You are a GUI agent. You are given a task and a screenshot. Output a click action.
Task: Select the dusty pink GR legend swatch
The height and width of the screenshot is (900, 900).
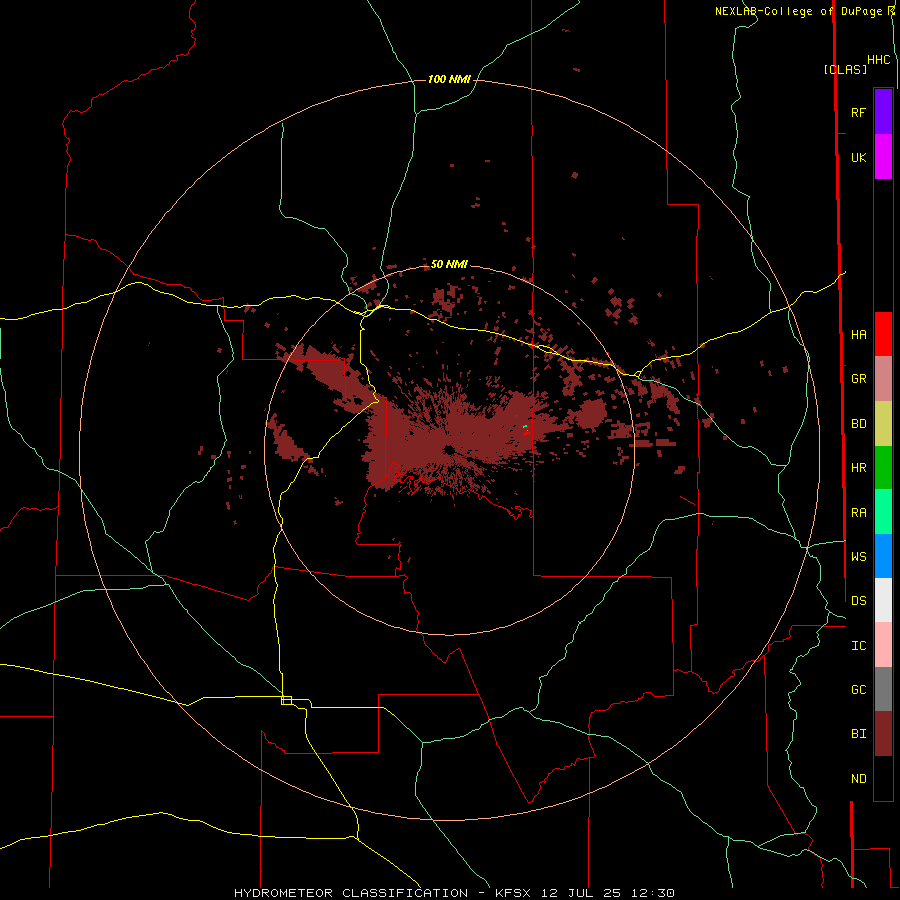pos(883,379)
